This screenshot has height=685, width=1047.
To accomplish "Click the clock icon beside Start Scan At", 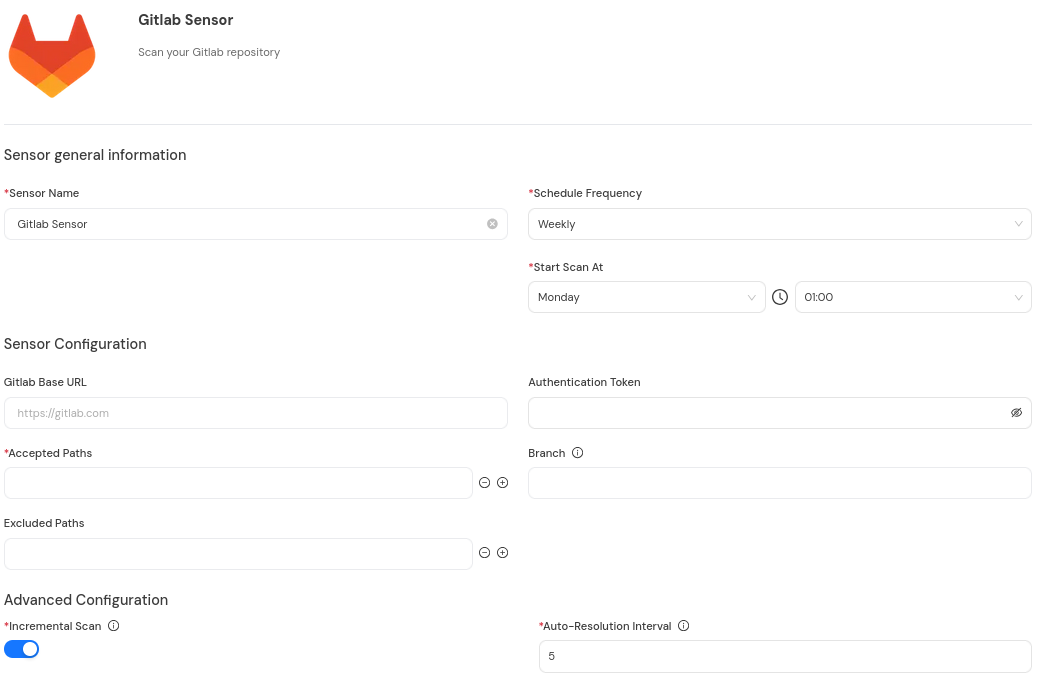I will 780,297.
